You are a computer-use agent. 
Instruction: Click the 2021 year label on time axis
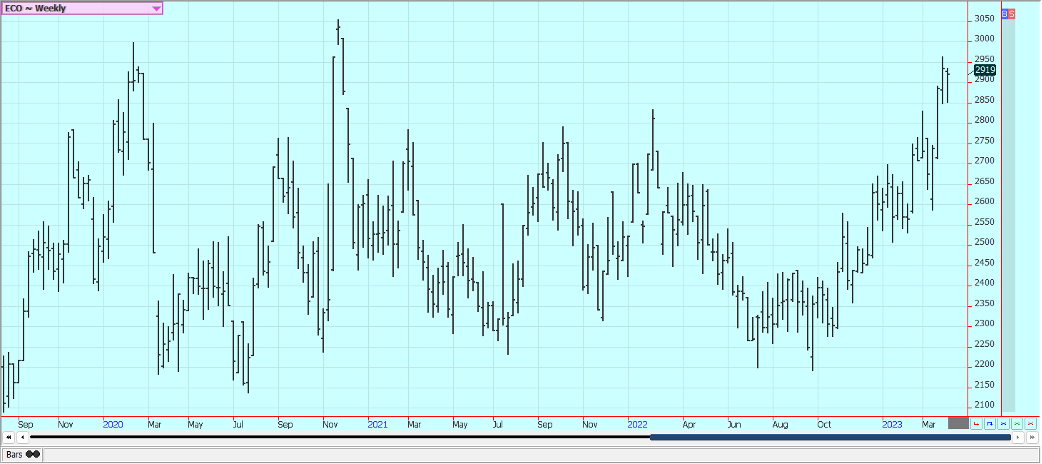377,423
